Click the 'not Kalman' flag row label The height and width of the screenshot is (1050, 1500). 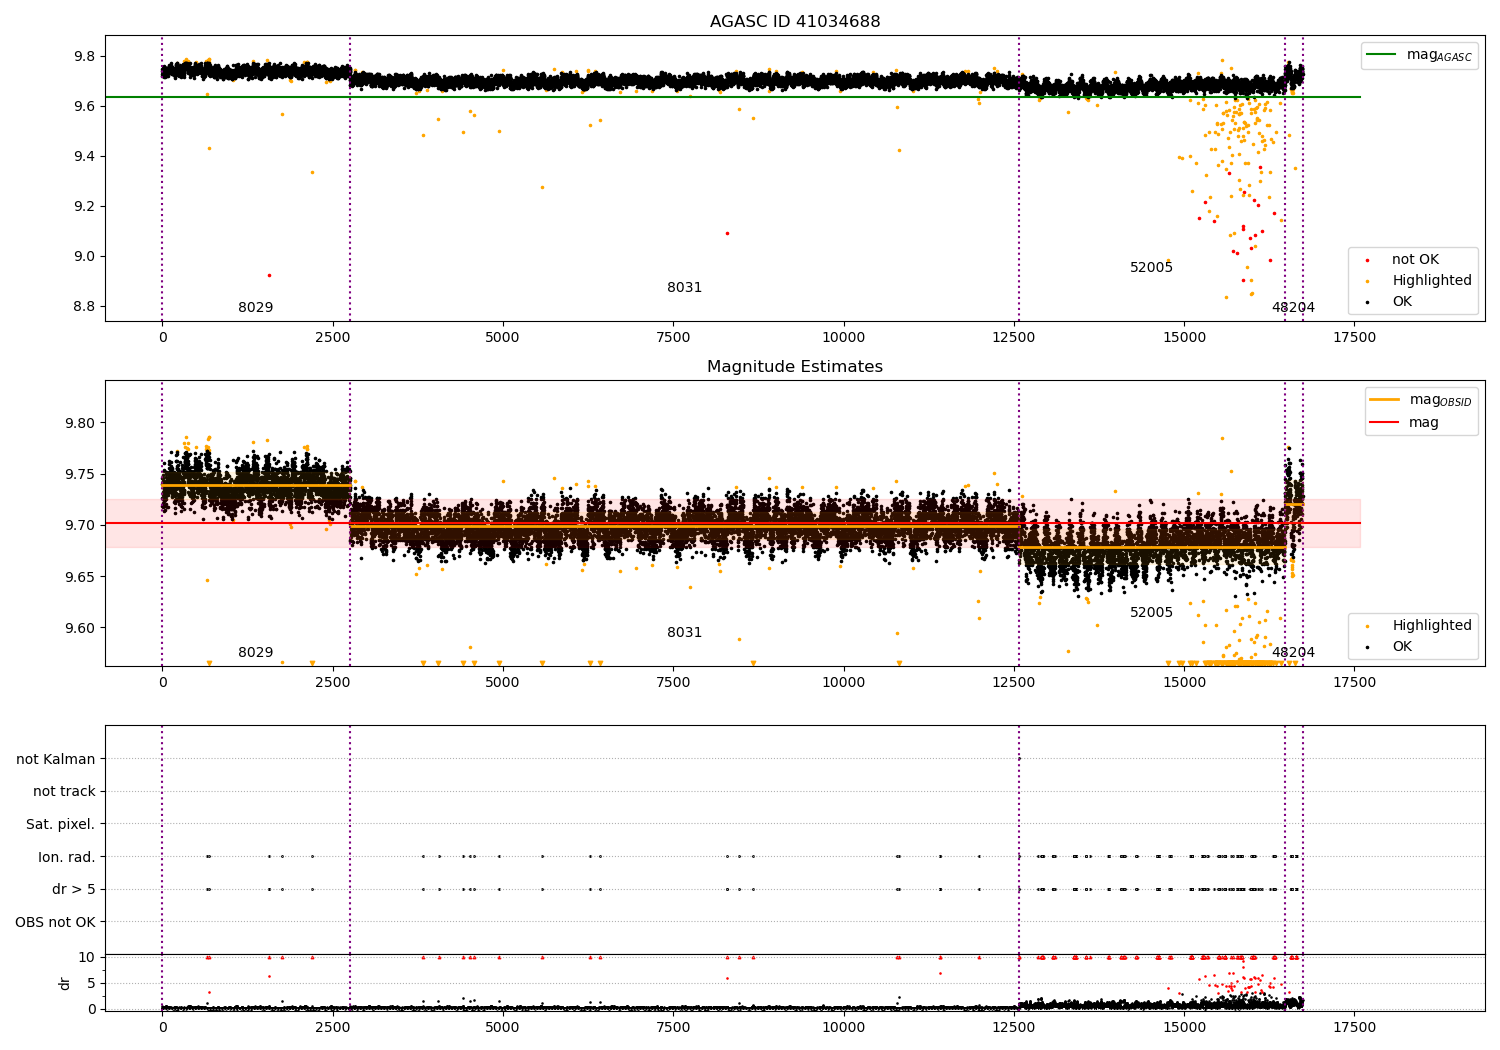(x=56, y=759)
